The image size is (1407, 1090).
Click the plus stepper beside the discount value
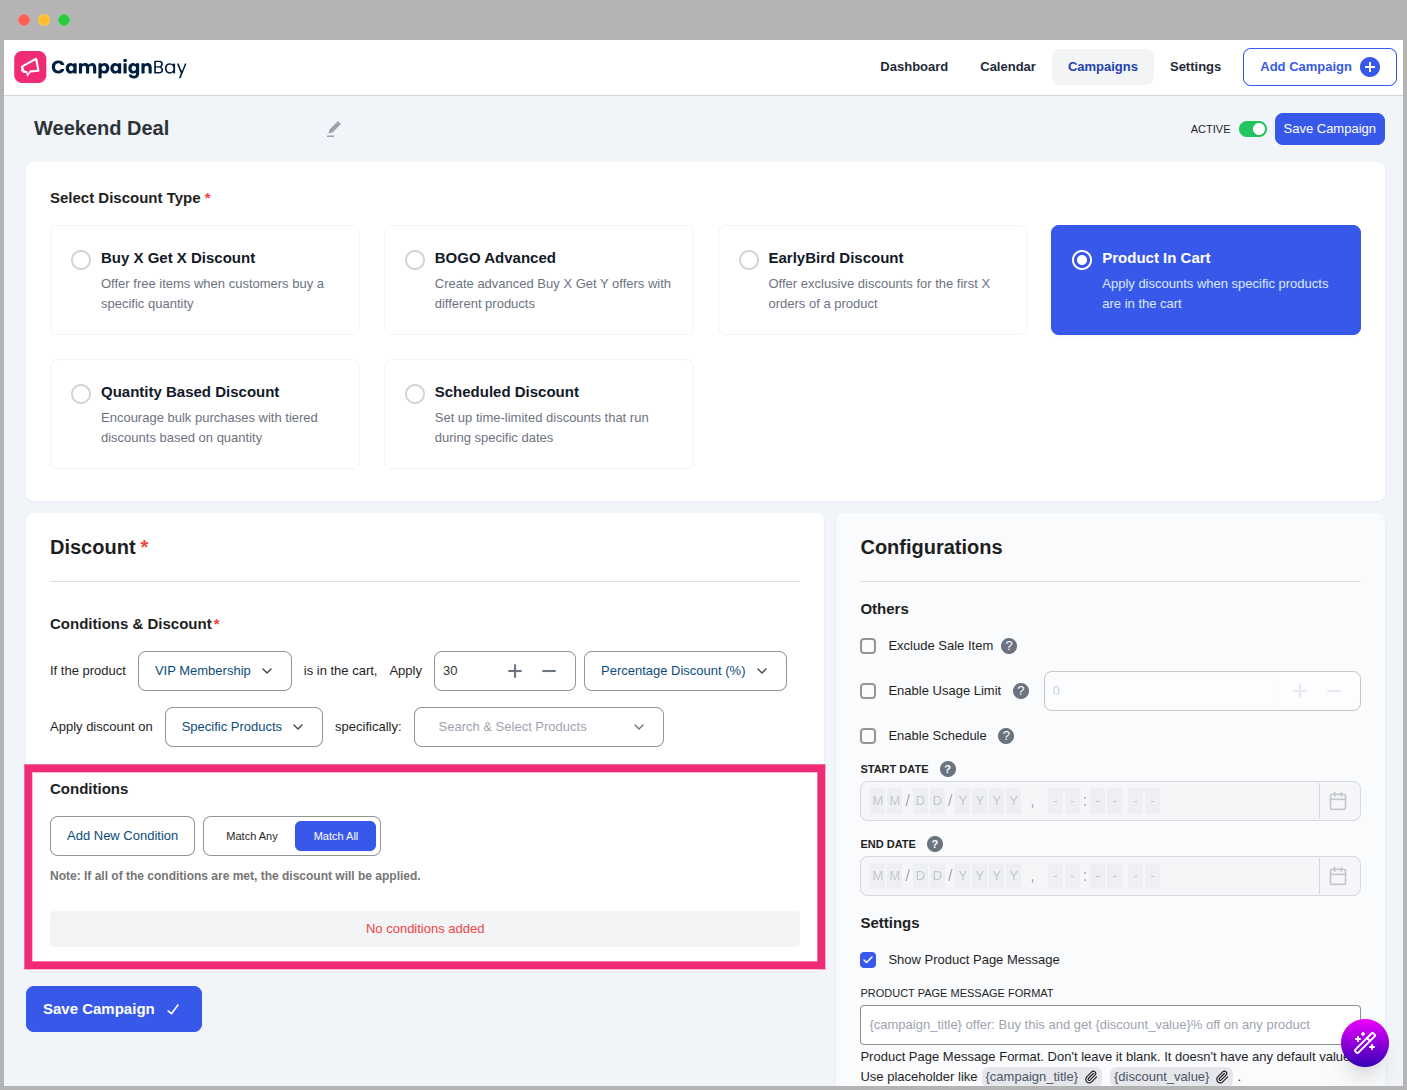514,671
